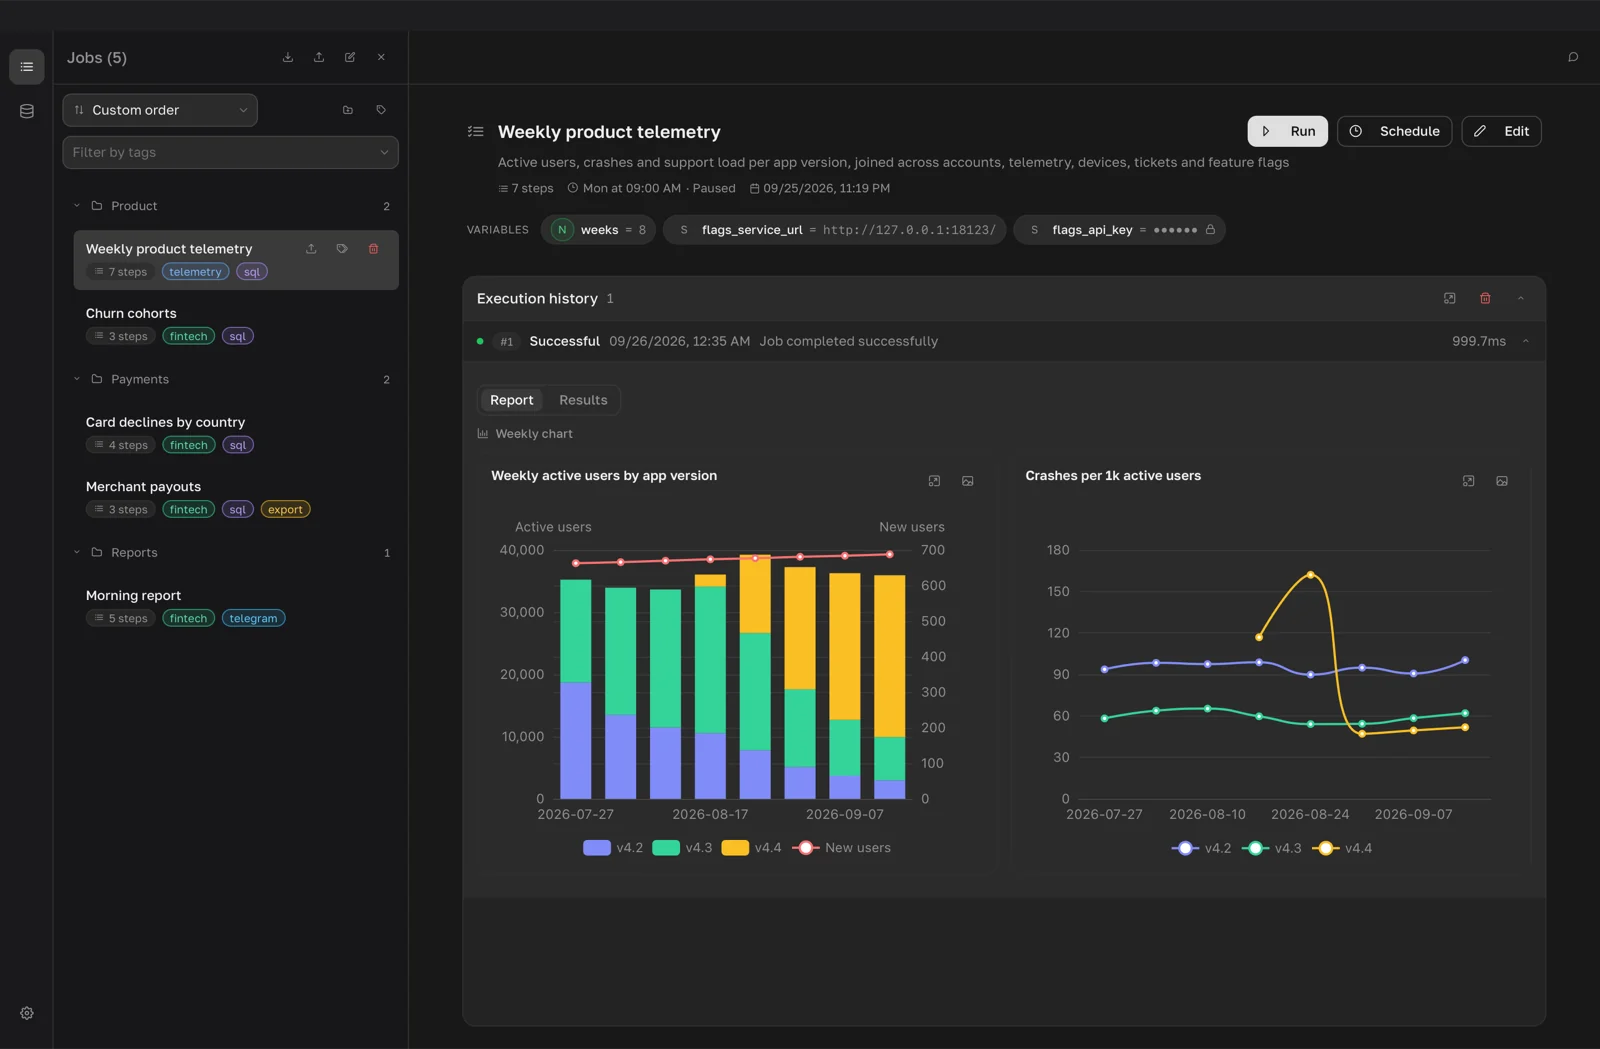
Task: Collapse the Execution history section
Action: tap(1520, 298)
